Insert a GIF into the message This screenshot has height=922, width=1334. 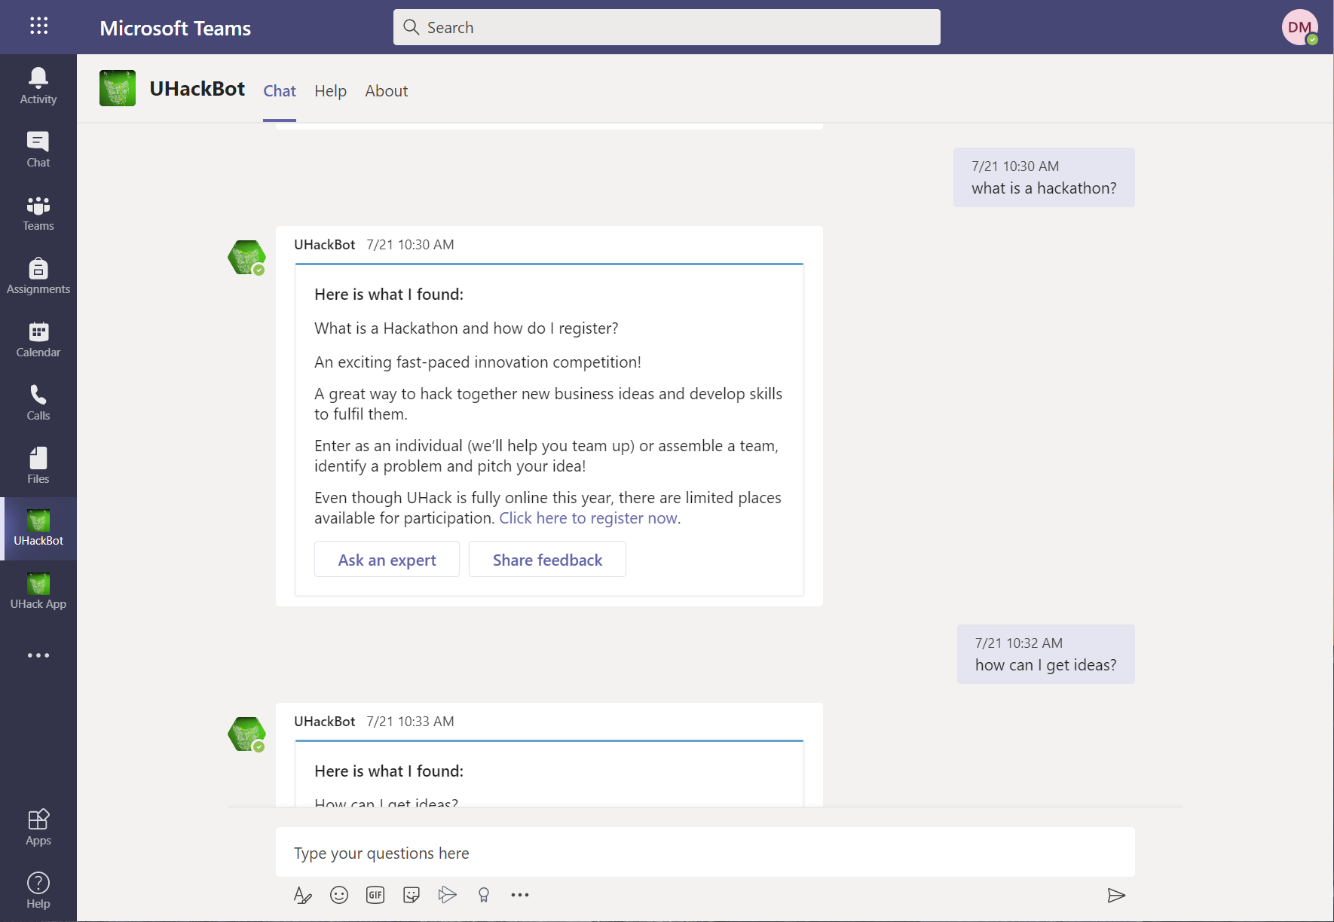coord(375,895)
